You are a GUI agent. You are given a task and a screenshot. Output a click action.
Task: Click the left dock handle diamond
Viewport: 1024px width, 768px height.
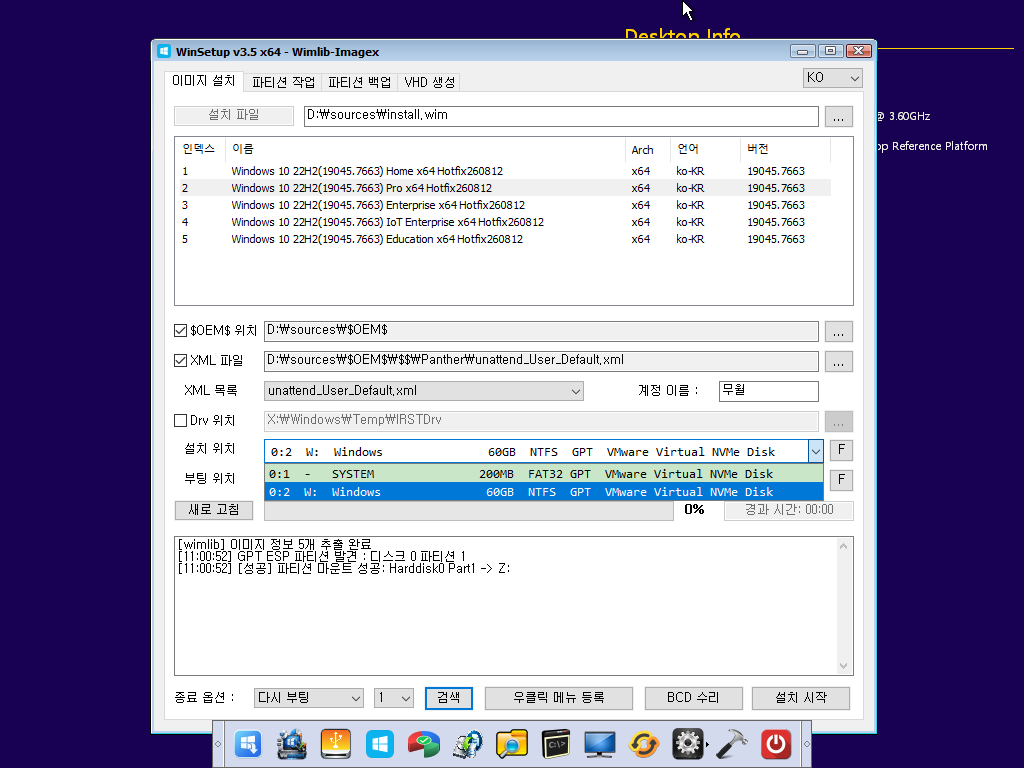tap(218, 744)
